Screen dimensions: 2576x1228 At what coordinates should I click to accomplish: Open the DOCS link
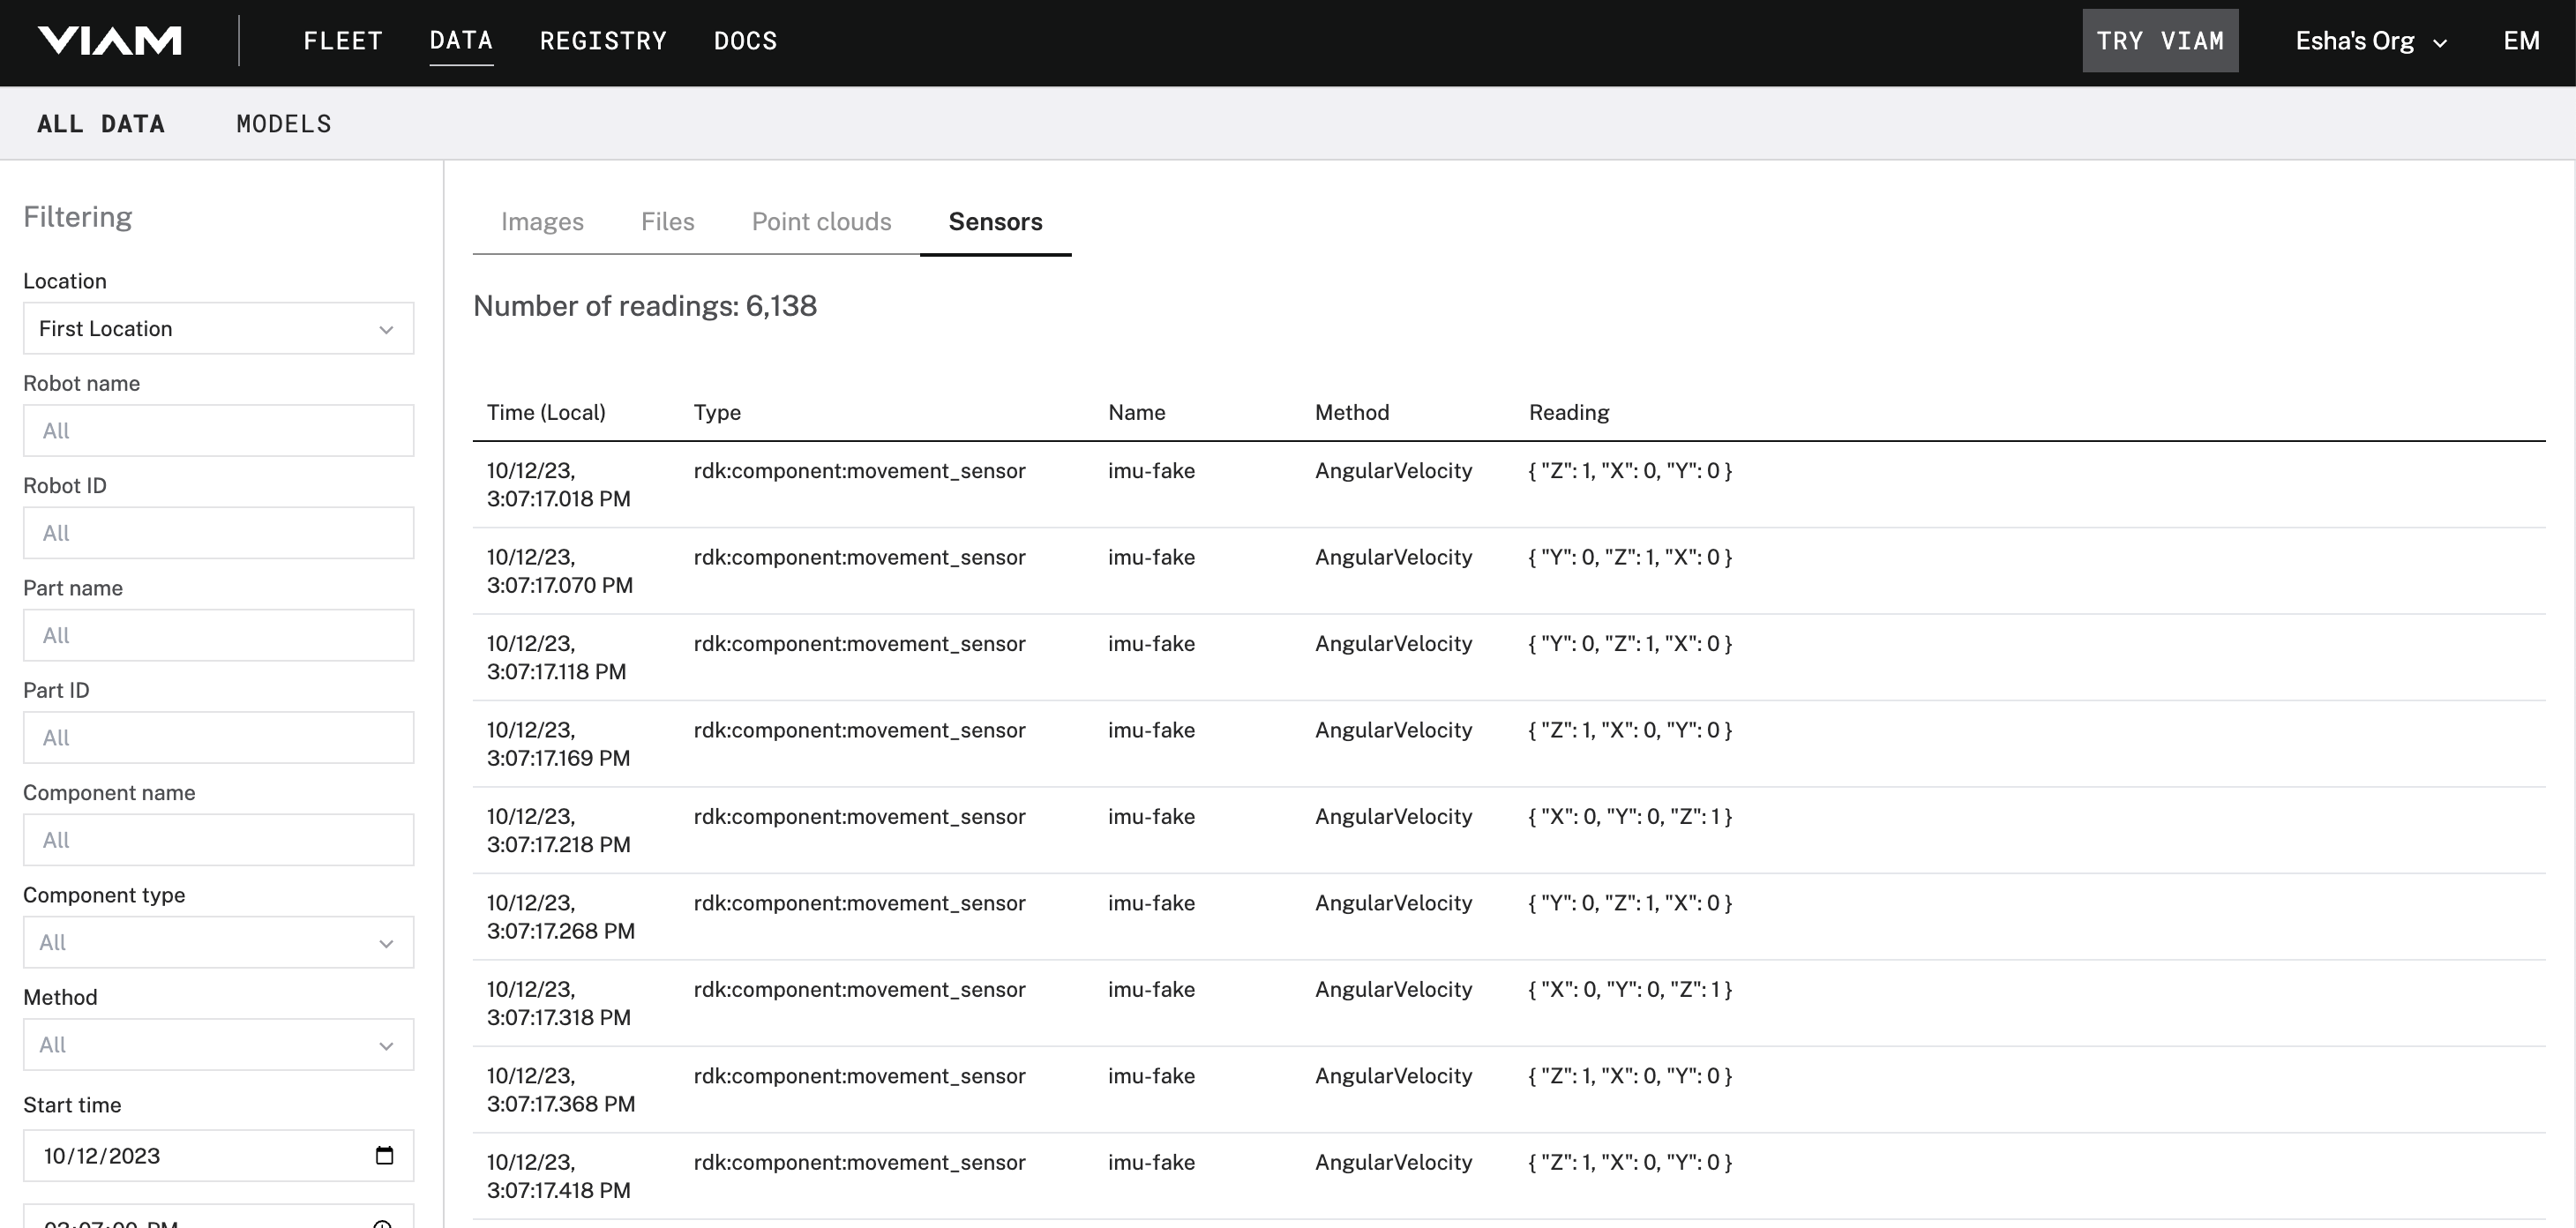[x=745, y=40]
